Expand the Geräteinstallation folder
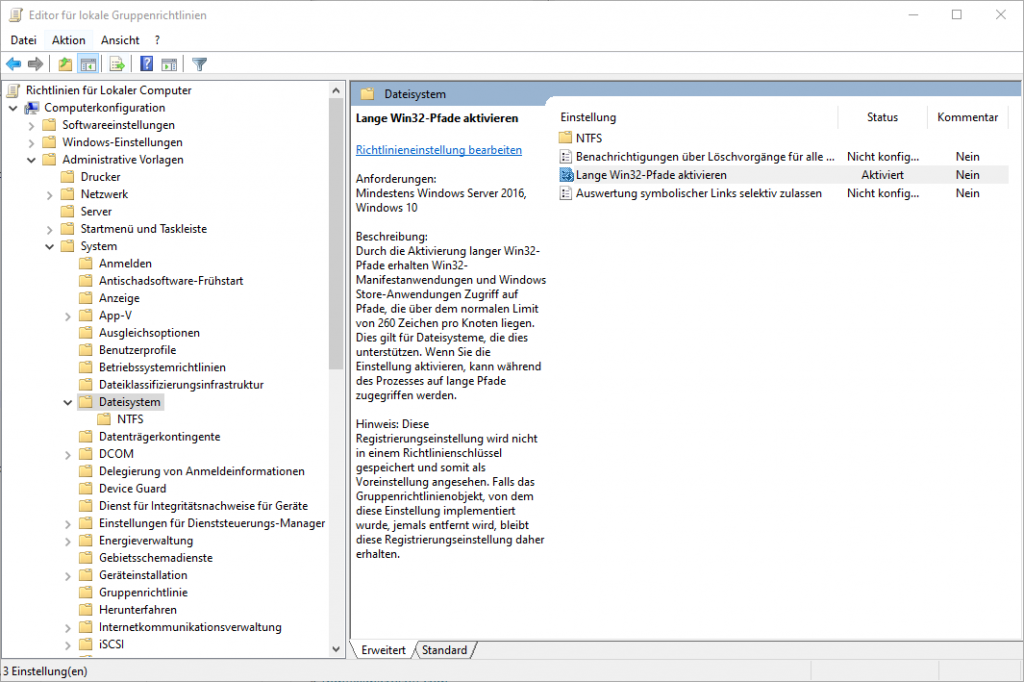 click(x=68, y=576)
